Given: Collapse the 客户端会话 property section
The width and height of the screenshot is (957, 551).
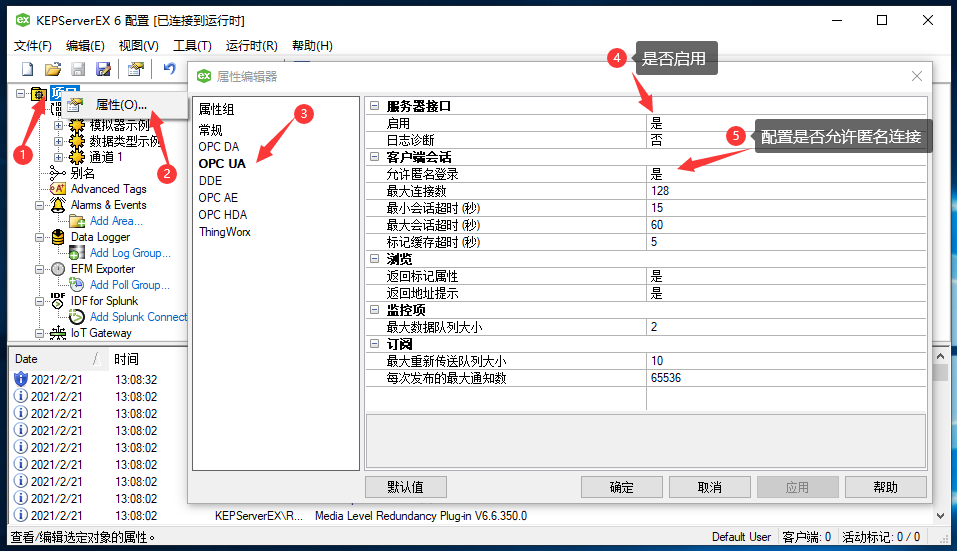Looking at the screenshot, I should coord(375,157).
